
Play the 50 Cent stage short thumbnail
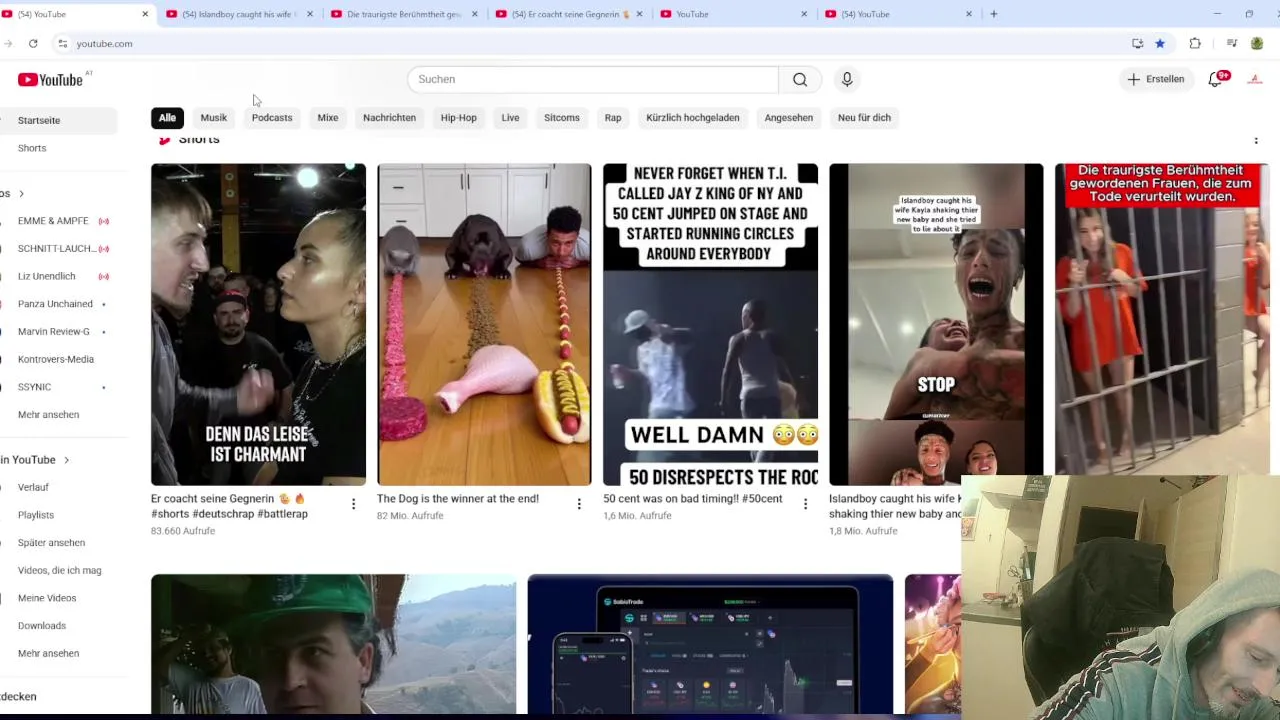coord(710,325)
